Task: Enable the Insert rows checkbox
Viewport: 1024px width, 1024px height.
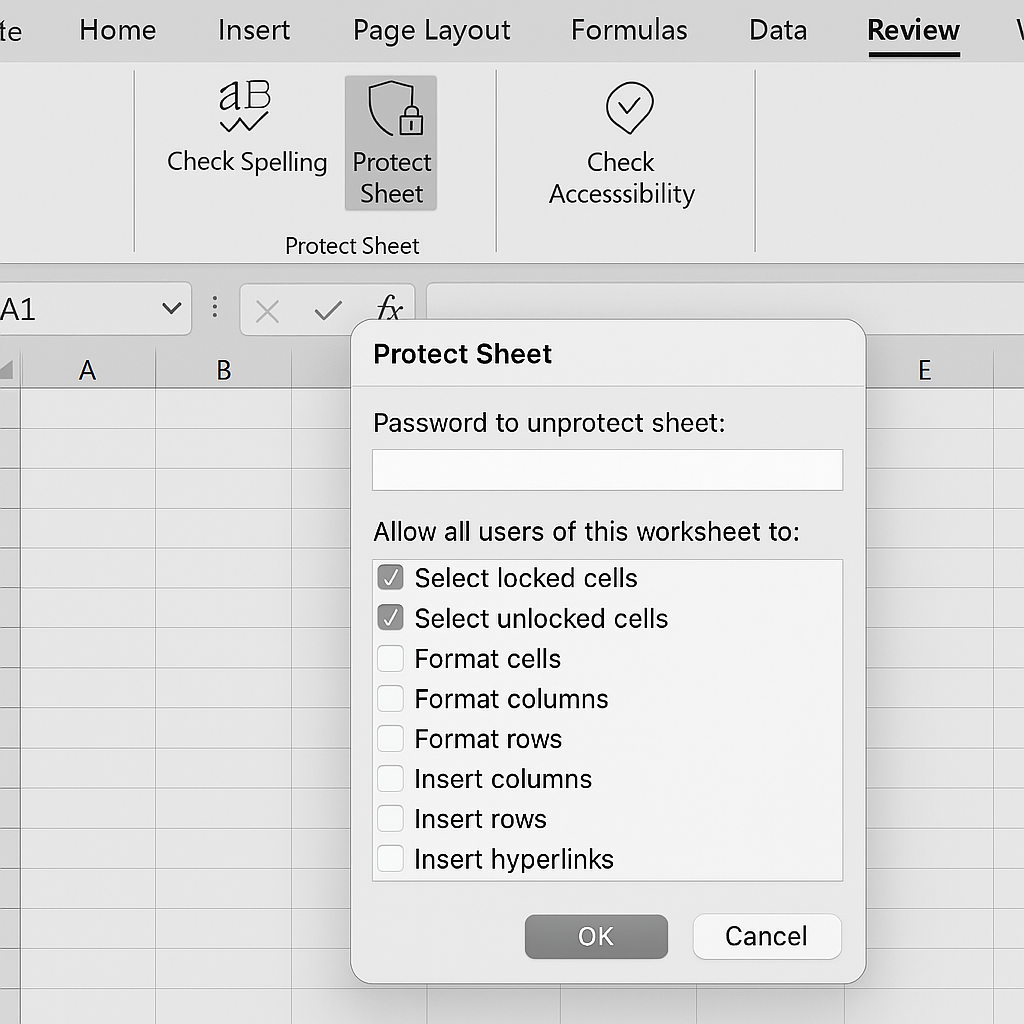Action: [x=390, y=818]
